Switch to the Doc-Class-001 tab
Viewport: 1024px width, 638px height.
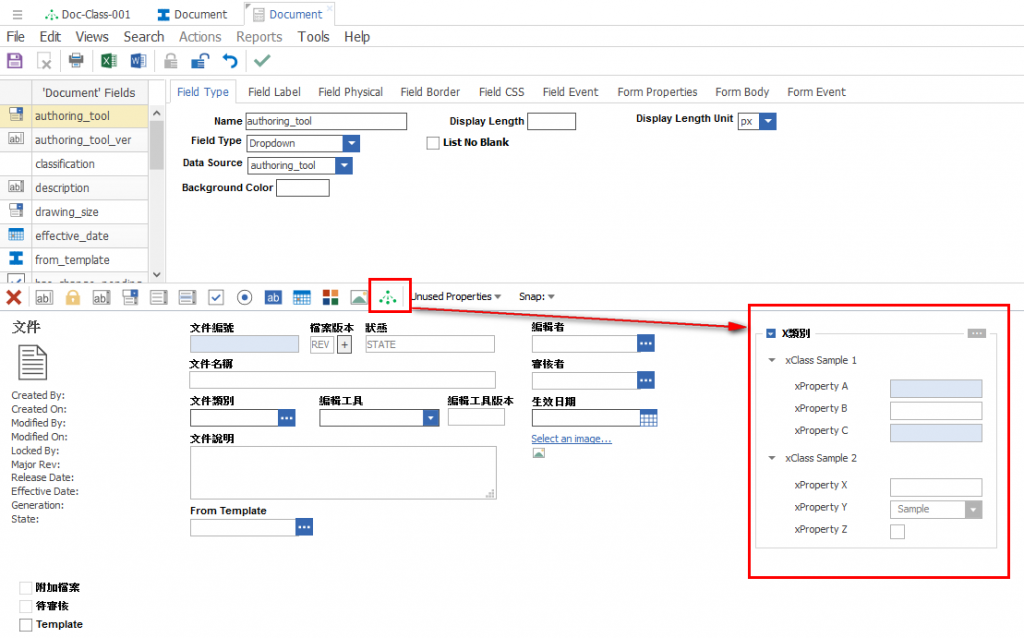(88, 14)
